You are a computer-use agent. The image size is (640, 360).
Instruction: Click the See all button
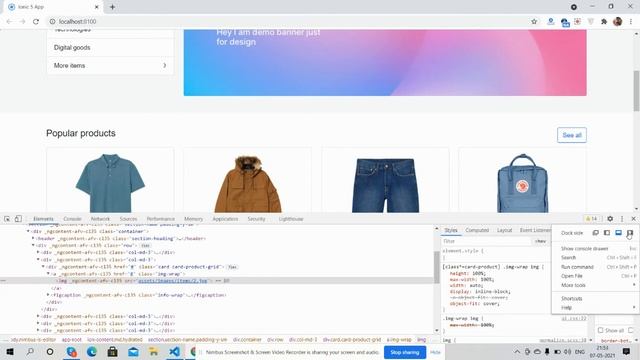[572, 135]
